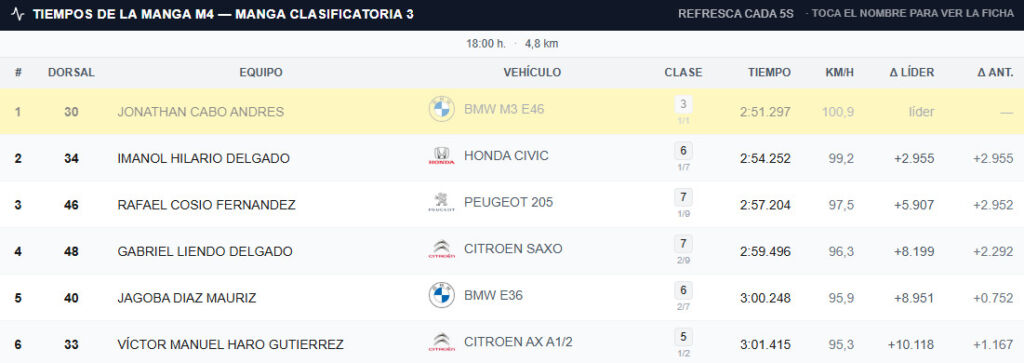Click the TIEMPO column header

(x=769, y=72)
